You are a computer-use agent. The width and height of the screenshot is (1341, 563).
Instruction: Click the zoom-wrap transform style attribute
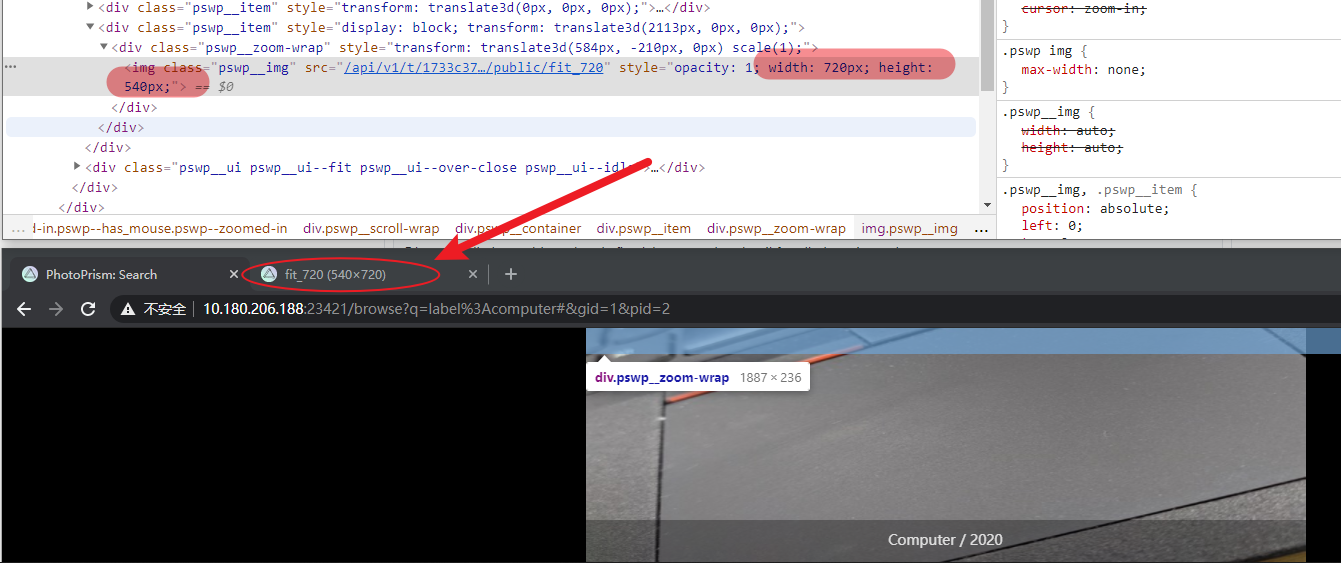[578, 47]
